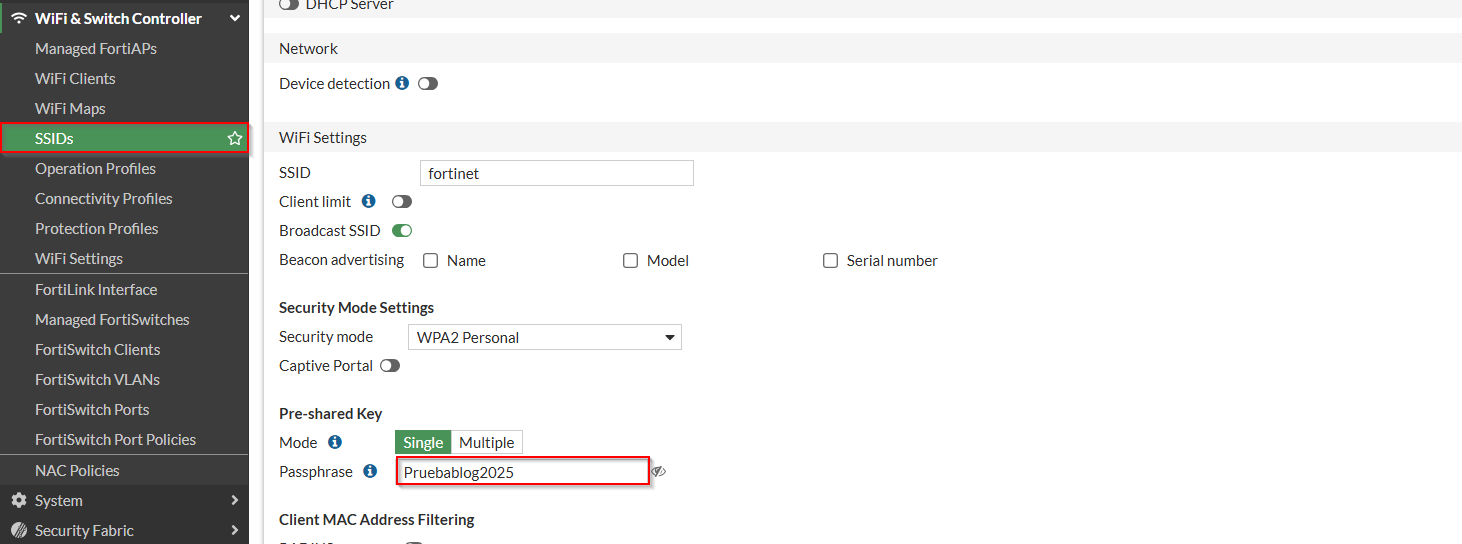Enable the Captive Portal toggle
The height and width of the screenshot is (544, 1462).
[x=390, y=366]
